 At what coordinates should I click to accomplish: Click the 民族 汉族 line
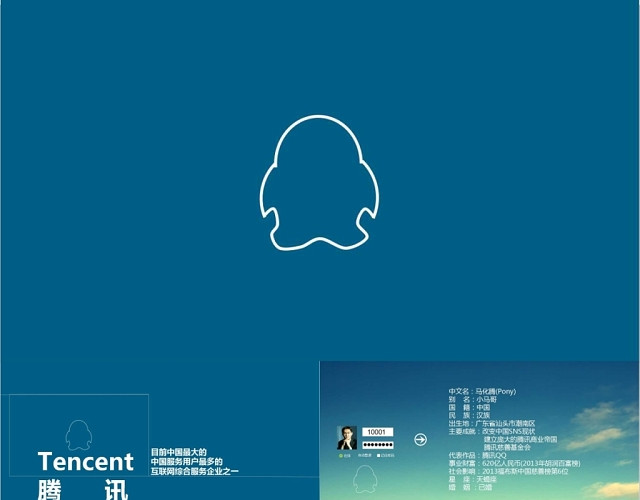469,416
